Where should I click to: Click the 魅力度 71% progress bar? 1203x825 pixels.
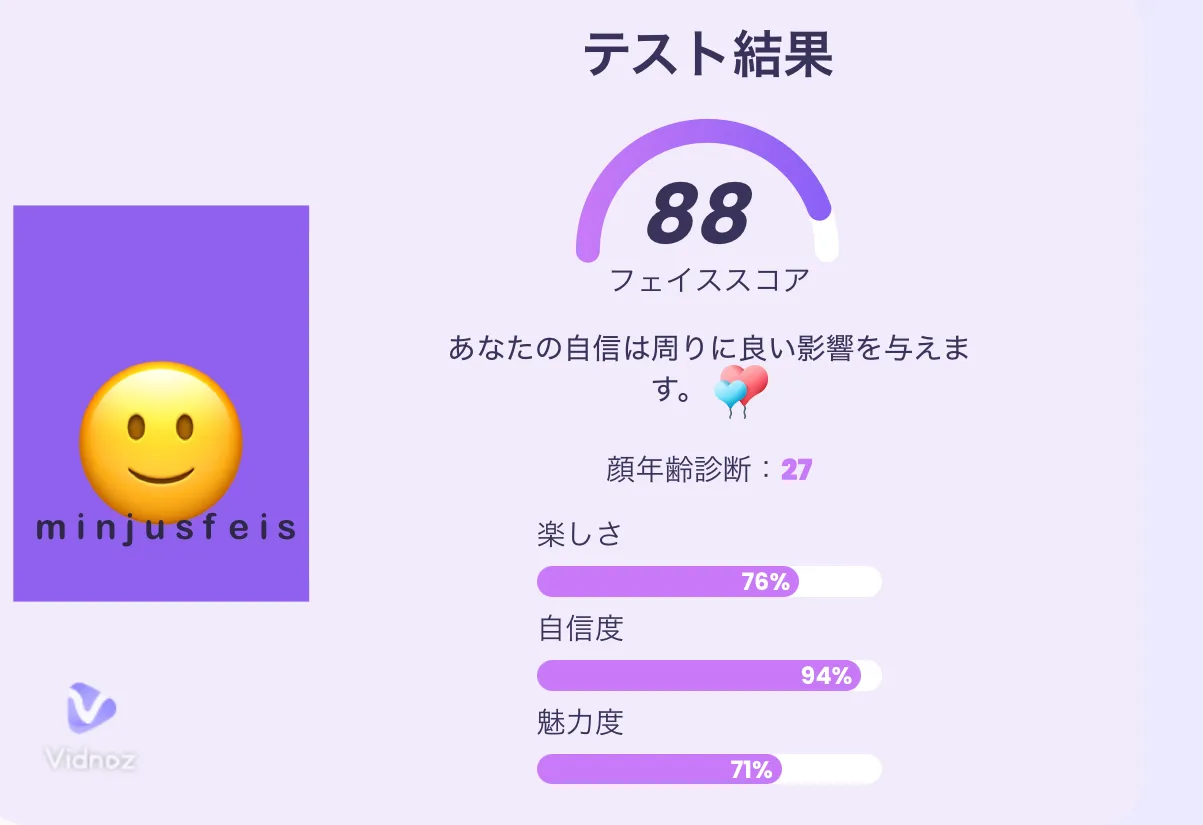(709, 769)
